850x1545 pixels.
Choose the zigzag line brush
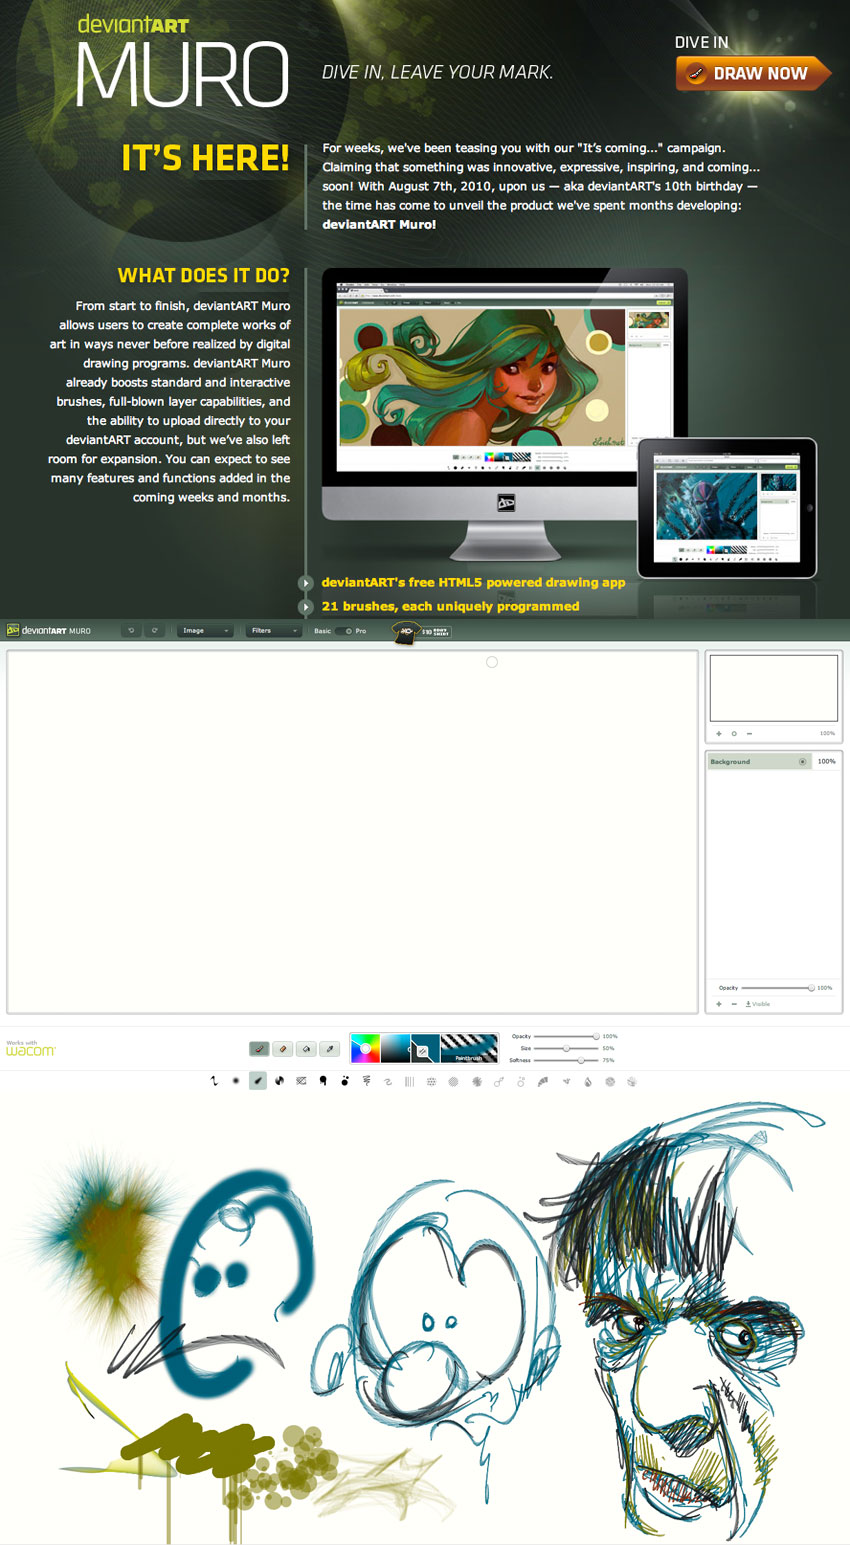213,1081
